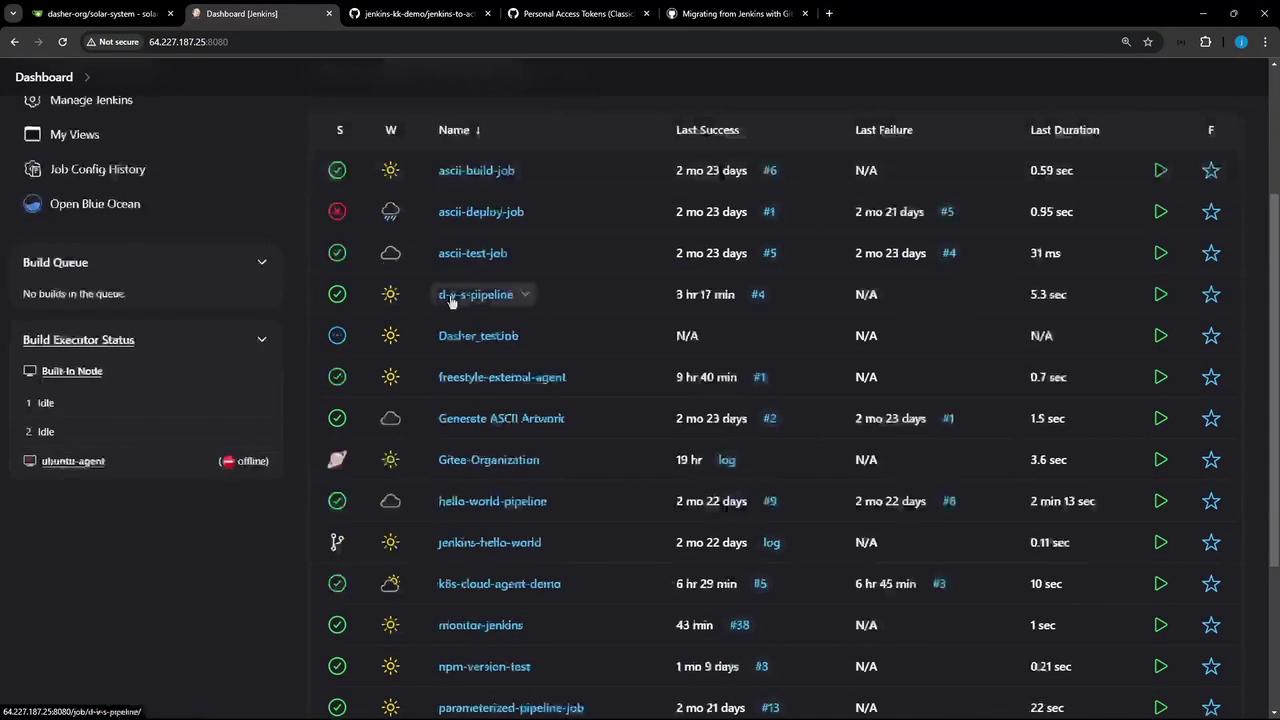The width and height of the screenshot is (1280, 720).
Task: Toggle favorite star for ascii-deploy-job
Action: click(1211, 212)
